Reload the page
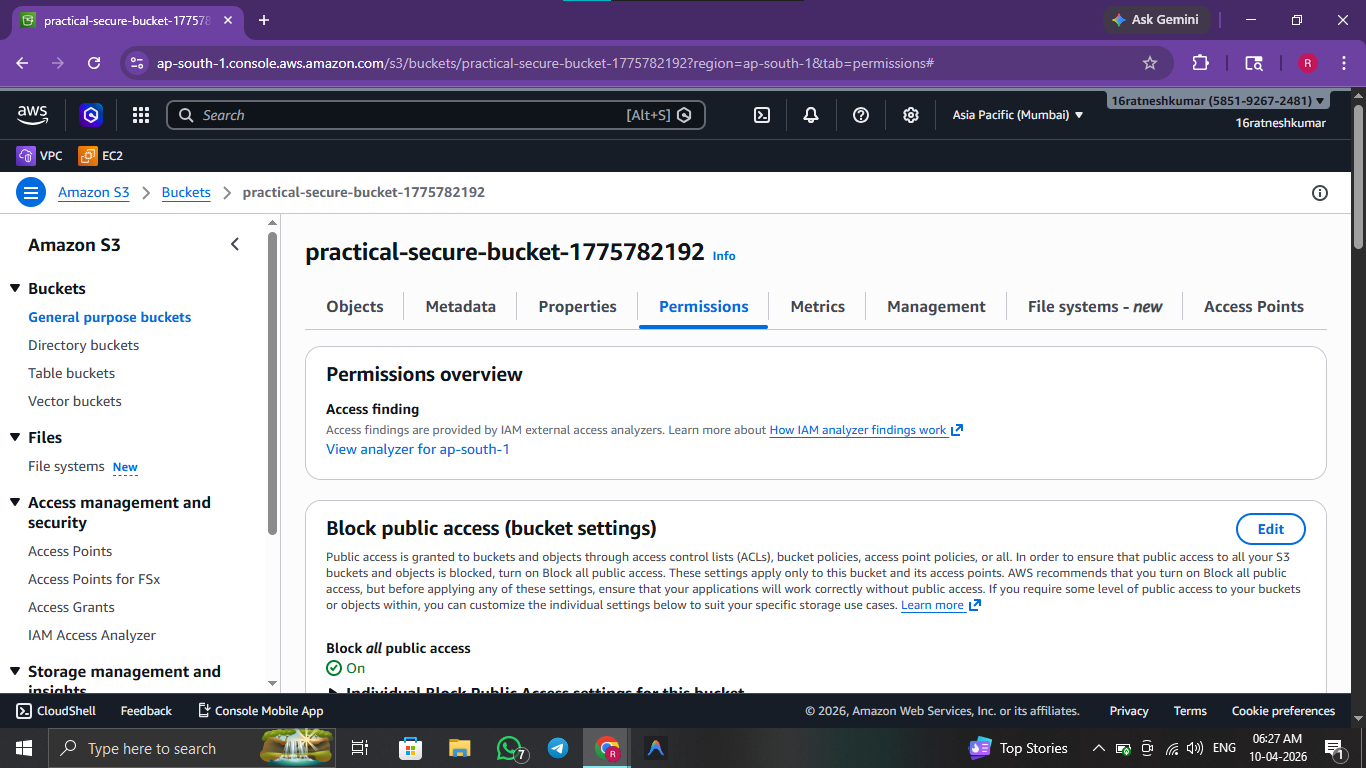 [x=94, y=63]
